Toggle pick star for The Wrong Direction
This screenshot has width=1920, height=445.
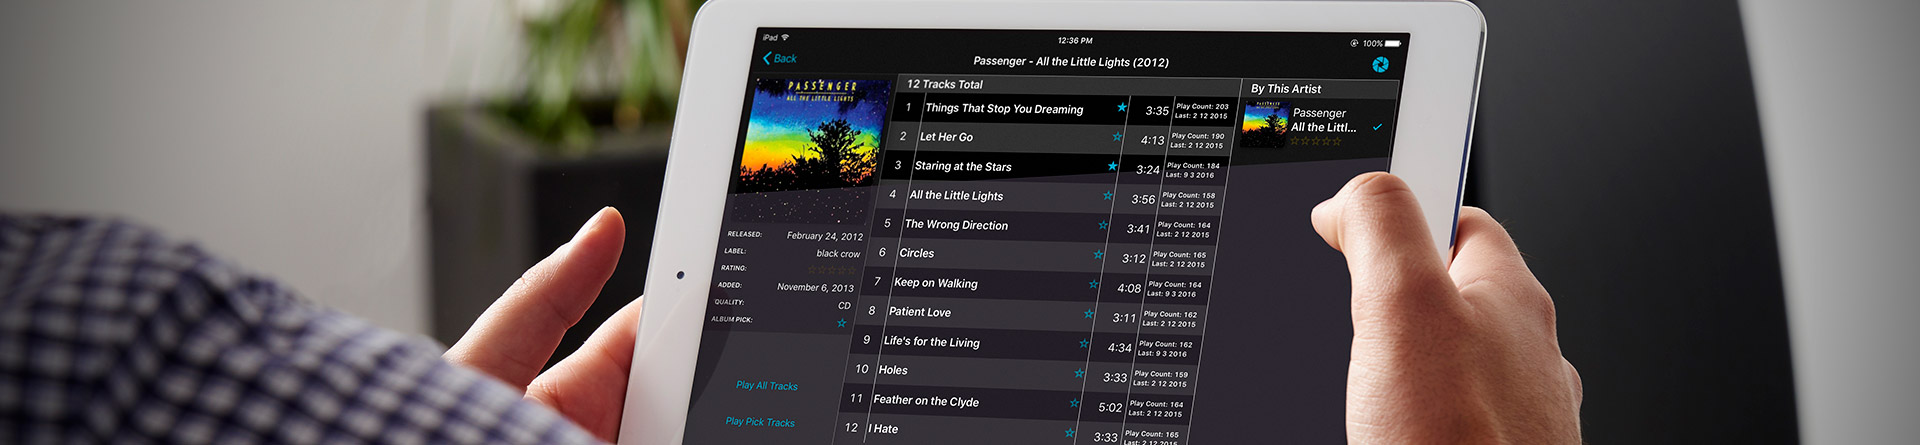point(1103,225)
